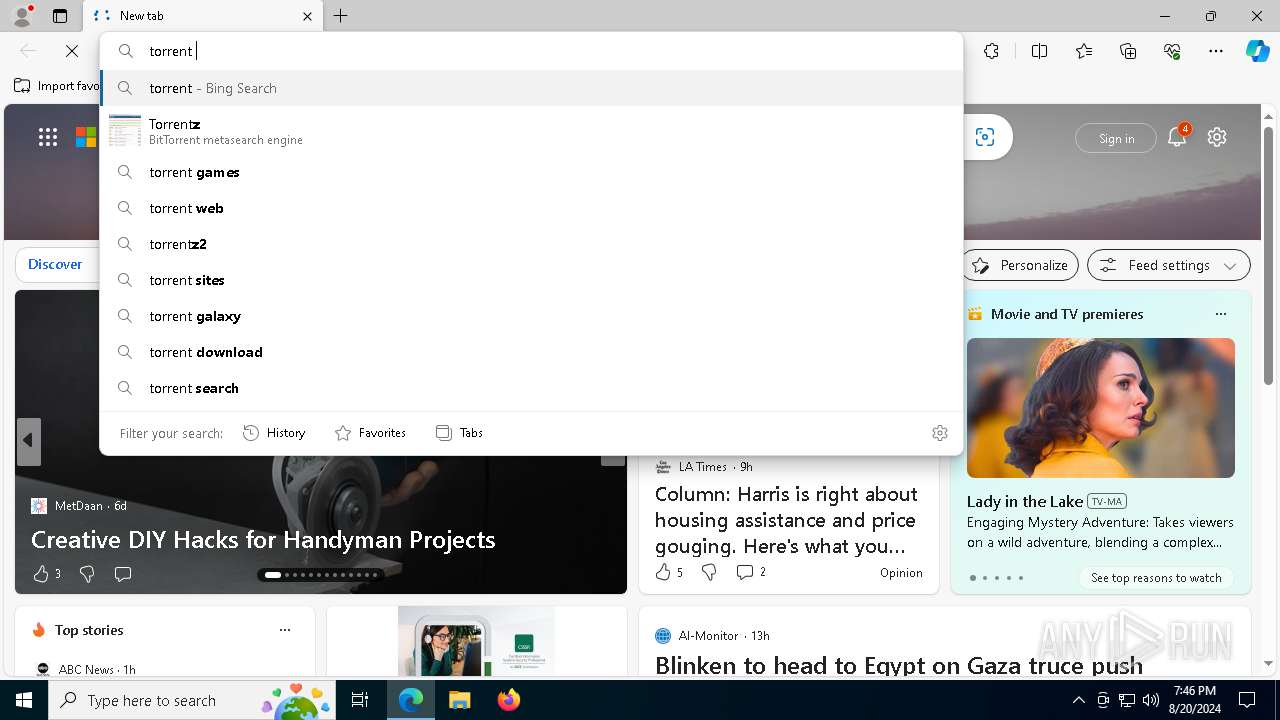Screen dimensions: 1280x720
Task: Open the Action Center notifications
Action: tap(1247, 700)
